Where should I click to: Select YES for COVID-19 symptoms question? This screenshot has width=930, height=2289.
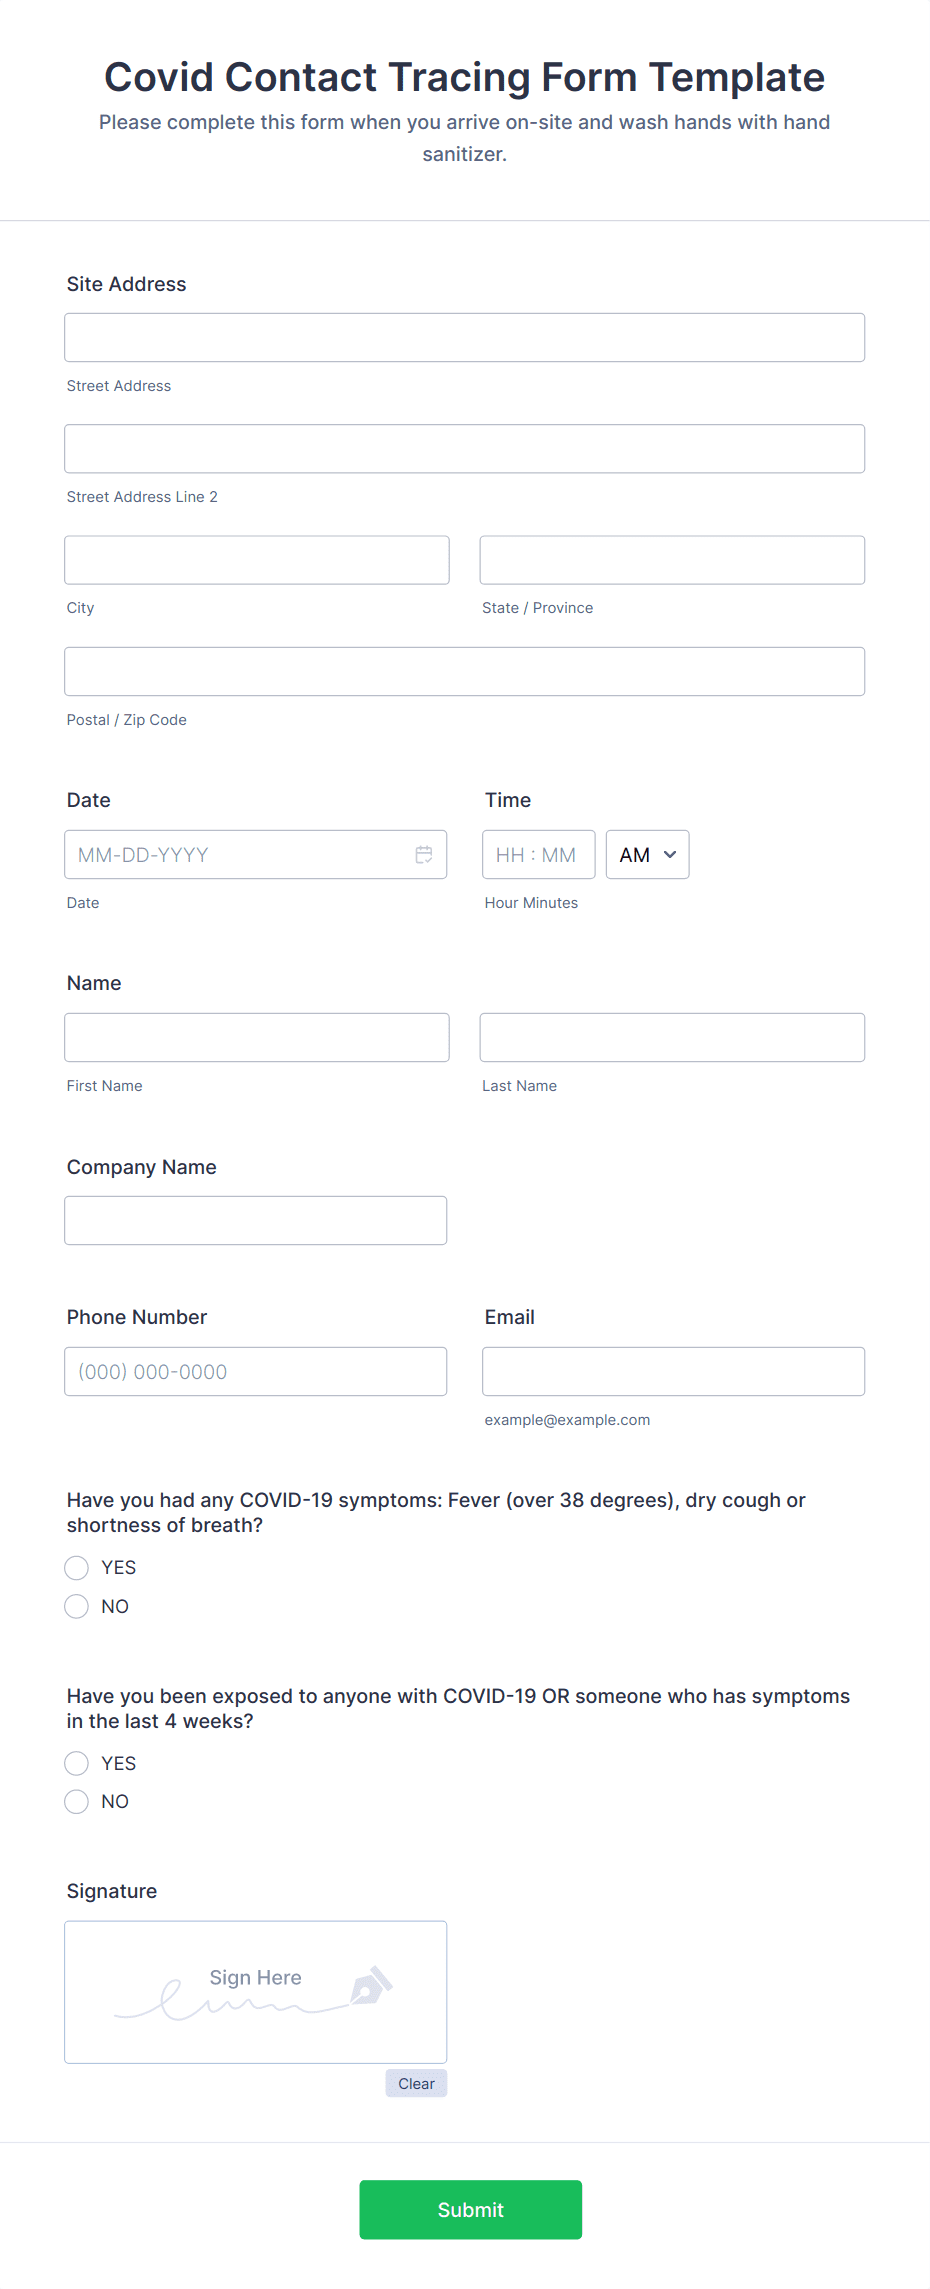[x=77, y=1568]
